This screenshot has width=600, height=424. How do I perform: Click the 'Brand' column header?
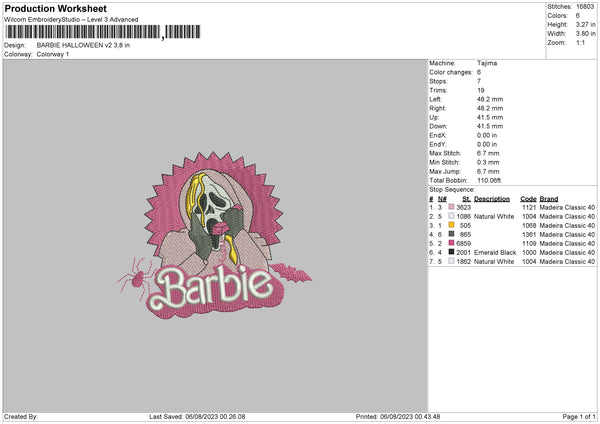(549, 199)
